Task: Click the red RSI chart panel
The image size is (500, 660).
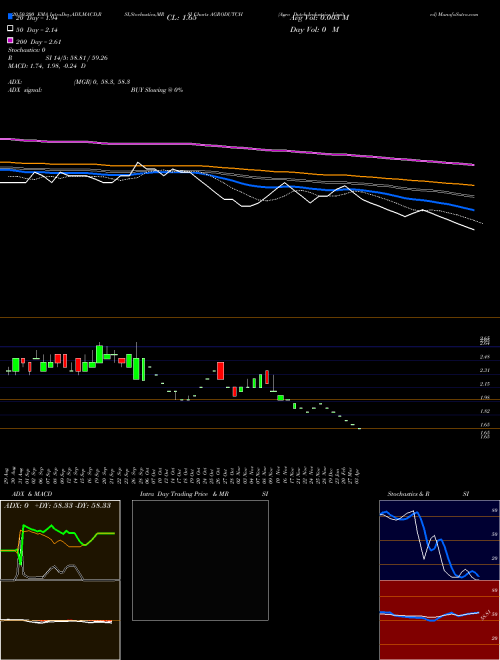Action: pyautogui.click(x=439, y=620)
